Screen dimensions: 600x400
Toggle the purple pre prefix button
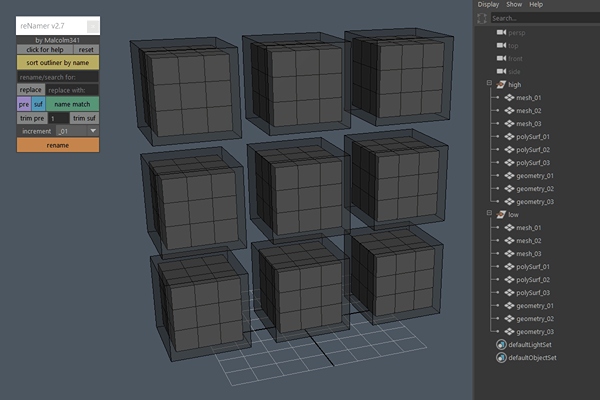click(x=24, y=104)
